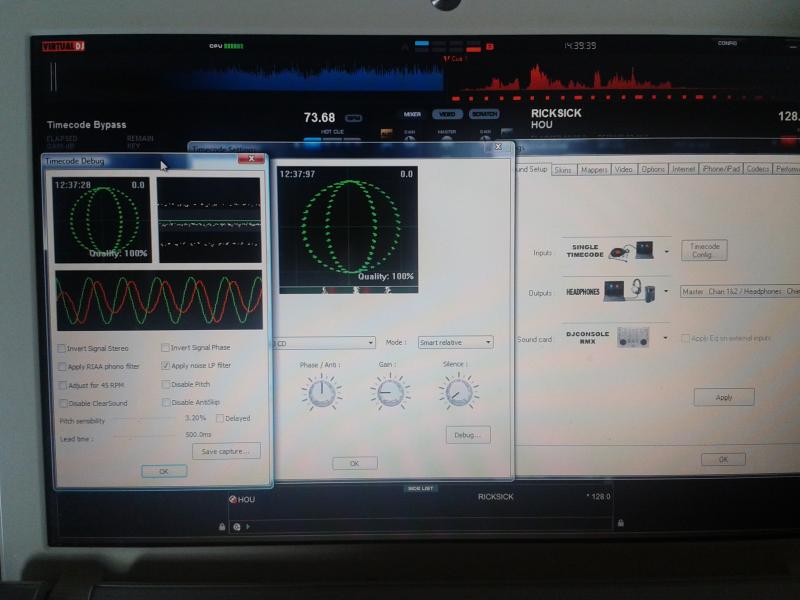Open the Video settings tab
The image size is (800, 600).
click(x=623, y=169)
